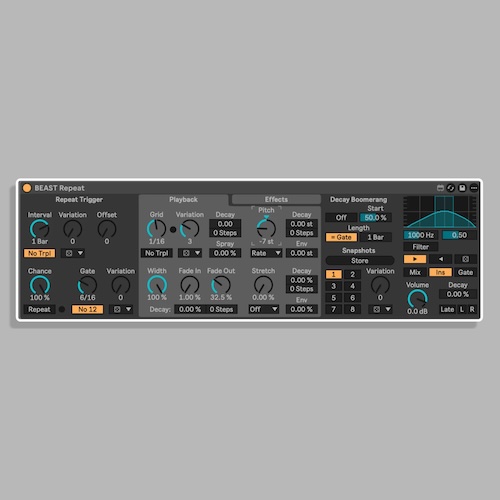Recall snapshot slot 7
Viewport: 500px width, 500px height.
click(x=334, y=310)
